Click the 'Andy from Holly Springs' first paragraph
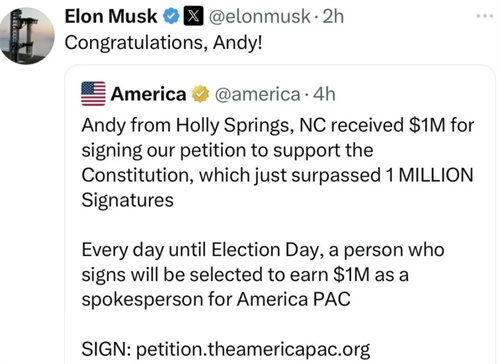 pos(278,163)
